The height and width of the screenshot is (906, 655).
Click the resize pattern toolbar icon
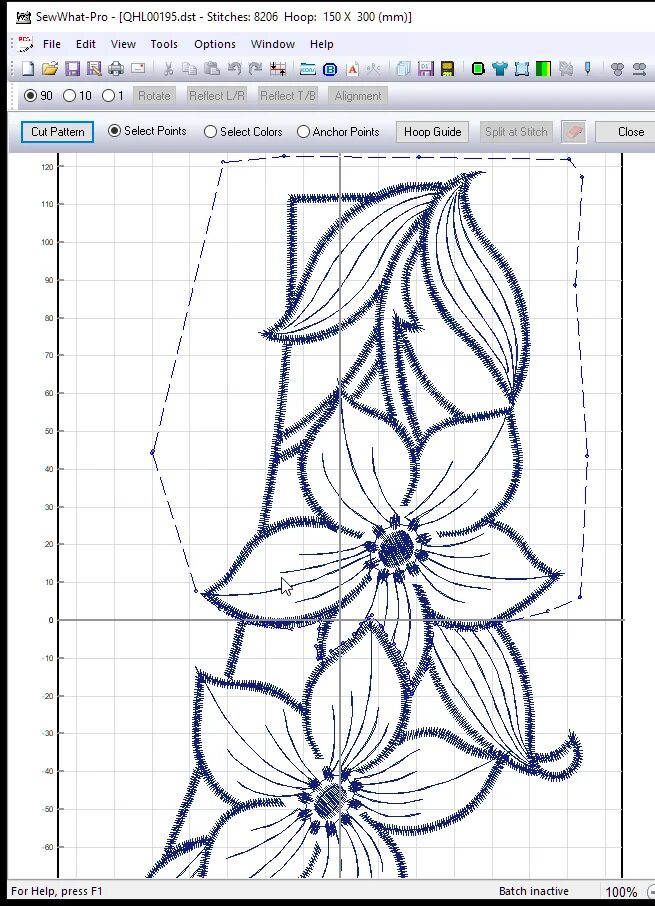click(x=278, y=69)
